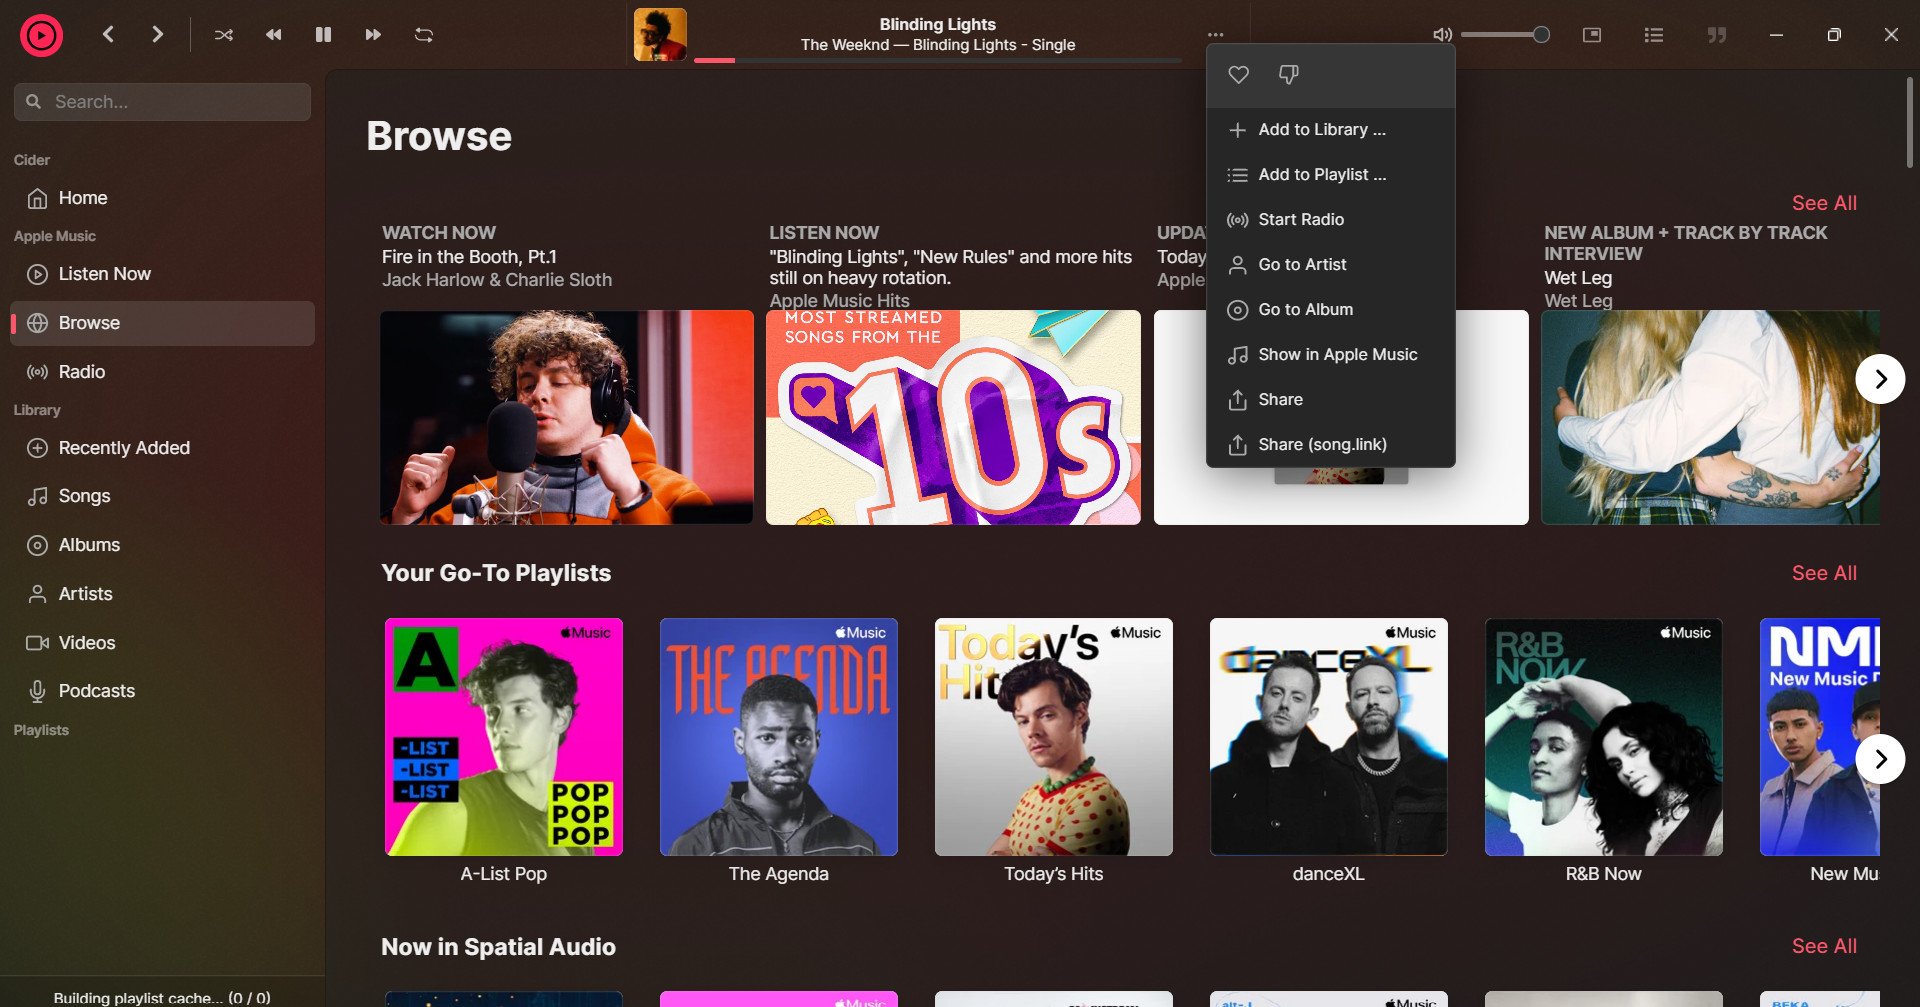Open the R&B Now playlist cover
Viewport: 1920px width, 1007px height.
[x=1604, y=737]
